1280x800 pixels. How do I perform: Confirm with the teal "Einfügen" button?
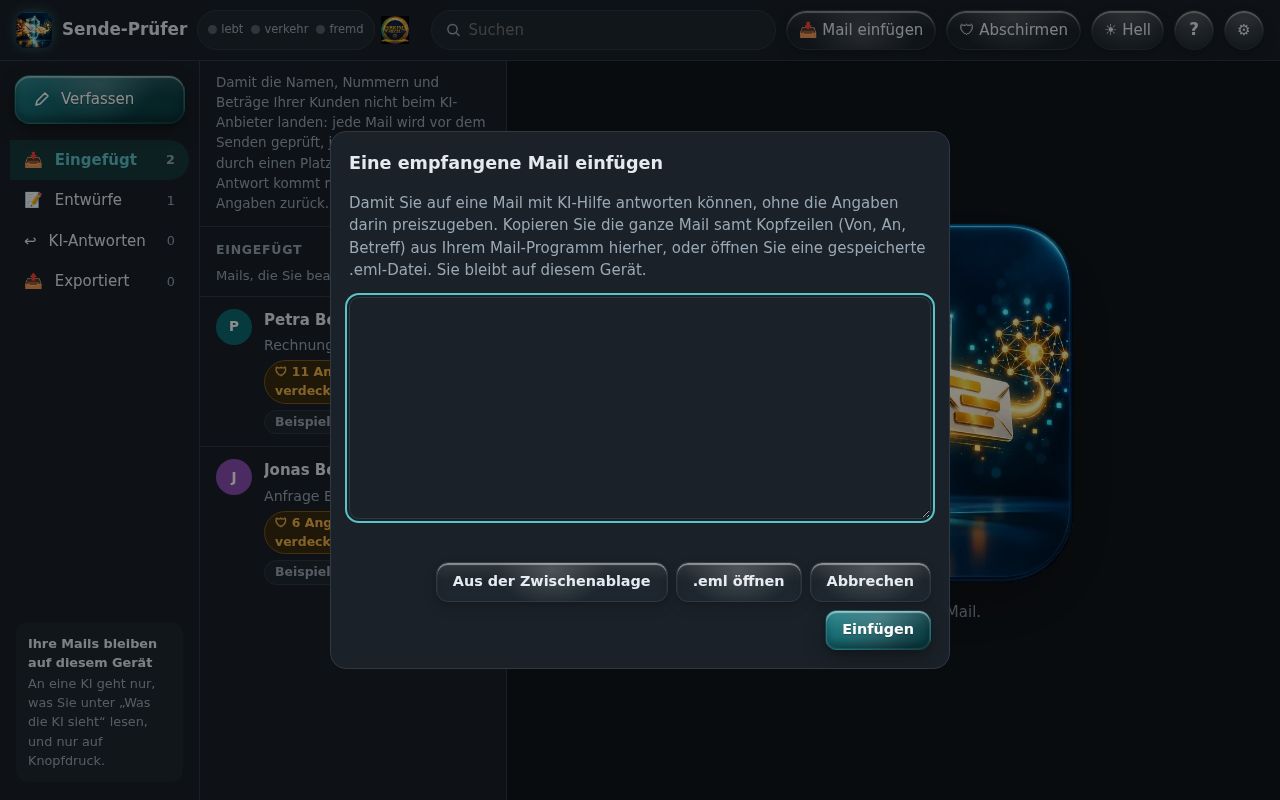(x=878, y=630)
